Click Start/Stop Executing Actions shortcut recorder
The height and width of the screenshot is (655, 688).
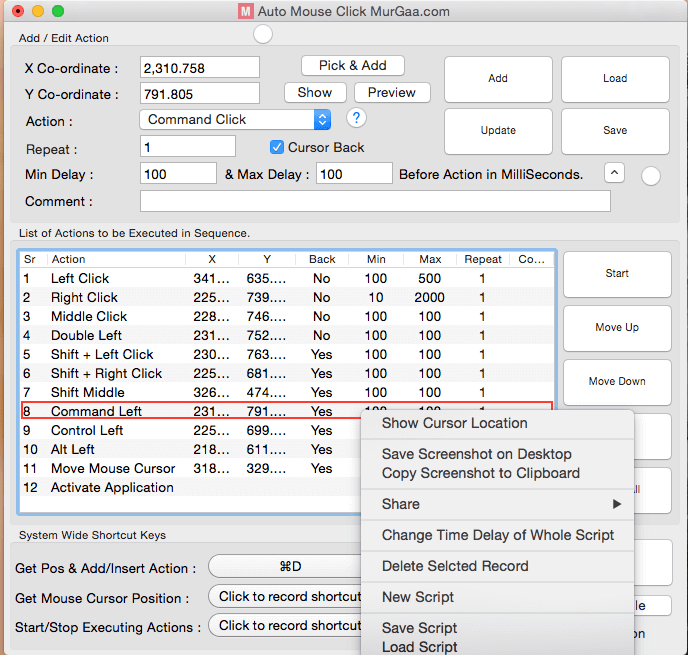285,626
